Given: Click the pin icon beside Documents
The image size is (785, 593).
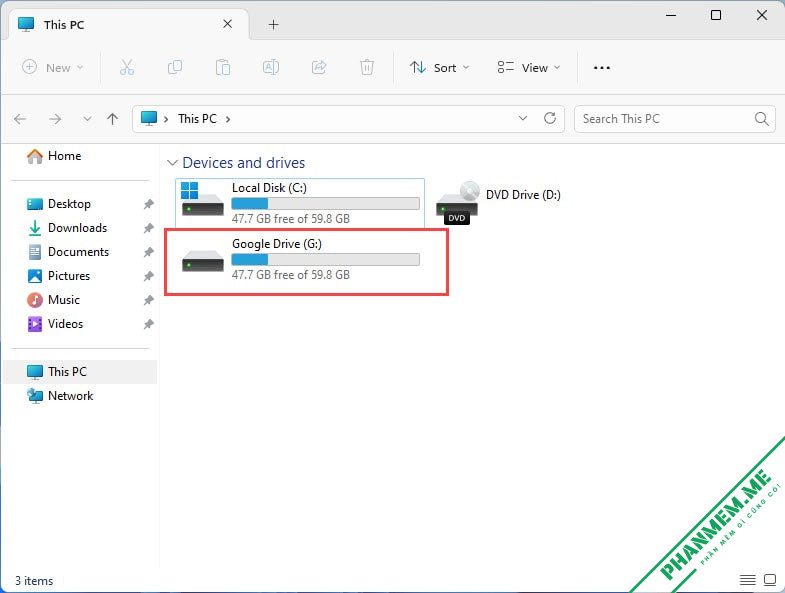Looking at the screenshot, I should 148,252.
